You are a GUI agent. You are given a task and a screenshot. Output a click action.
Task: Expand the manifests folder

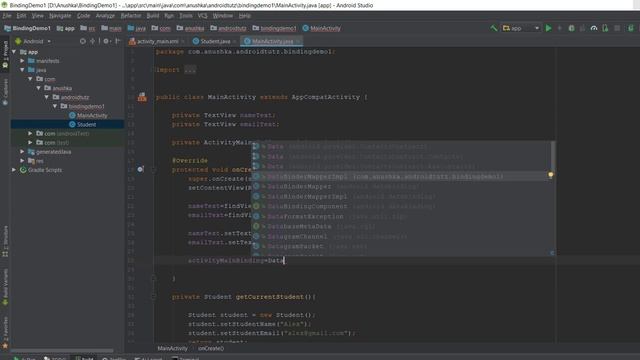pos(22,61)
